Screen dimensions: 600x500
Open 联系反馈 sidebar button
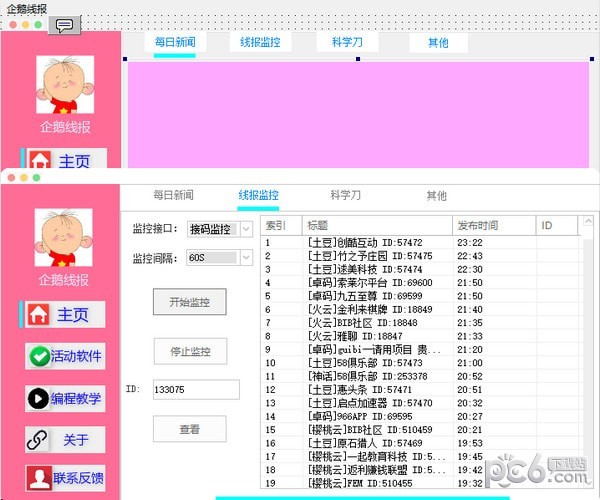point(65,478)
